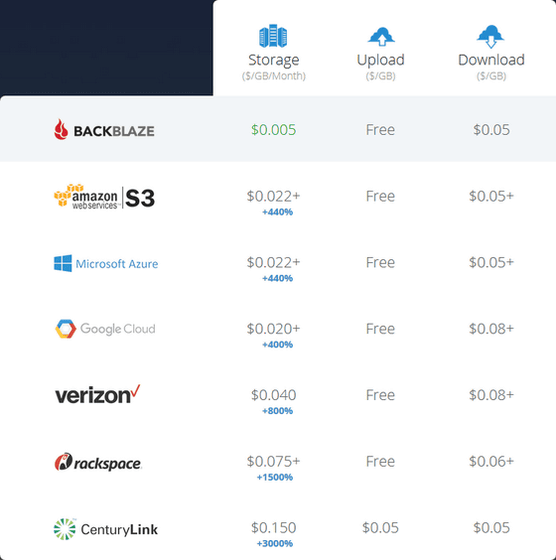The width and height of the screenshot is (556, 560).
Task: Click Rackspace download price $0.06+
Action: click(491, 461)
